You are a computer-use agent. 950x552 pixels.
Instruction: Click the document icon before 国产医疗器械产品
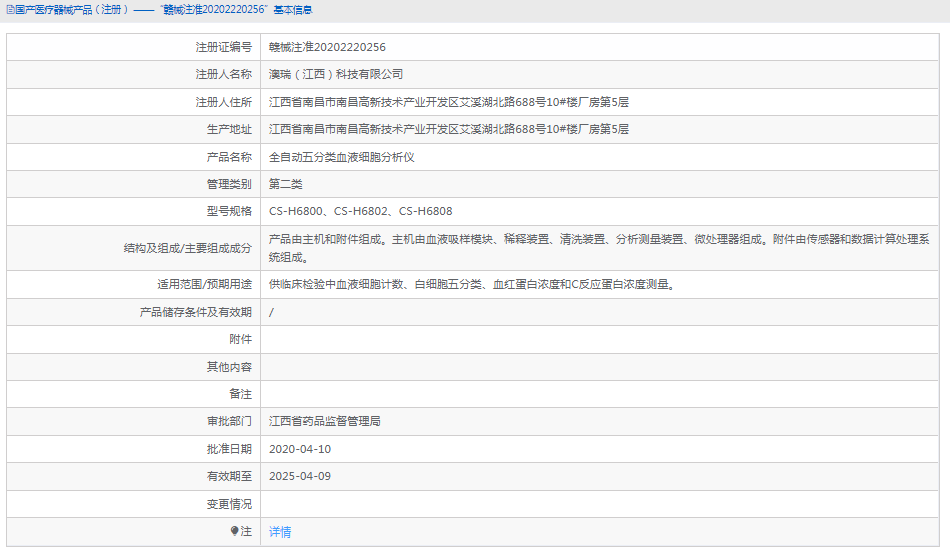pyautogui.click(x=10, y=10)
